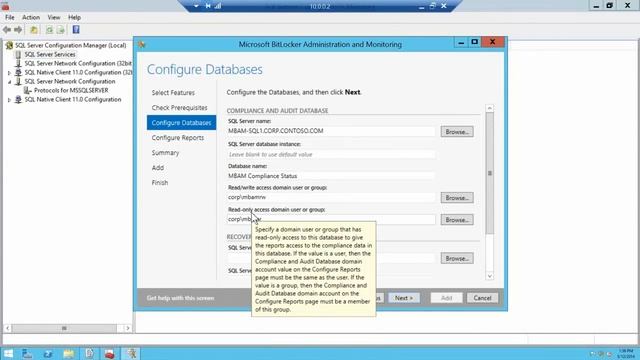This screenshot has width=640, height=360.
Task: Switch to MBAM setup taskbar icon
Action: coord(131,353)
